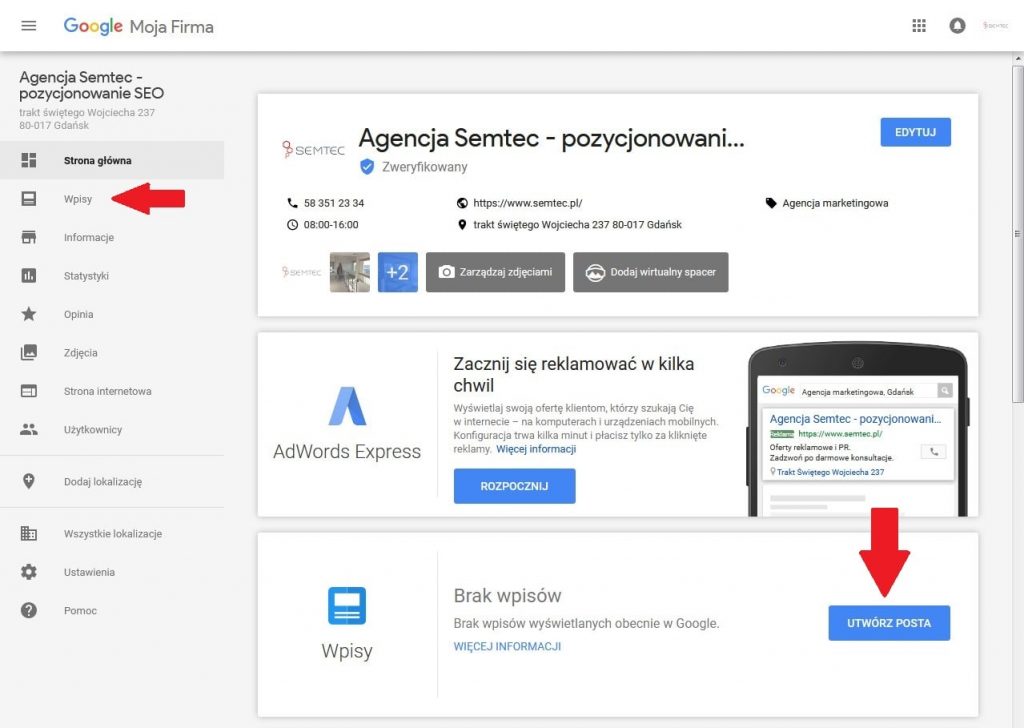This screenshot has width=1024, height=728.
Task: Open the Google apps grid
Action: (919, 26)
